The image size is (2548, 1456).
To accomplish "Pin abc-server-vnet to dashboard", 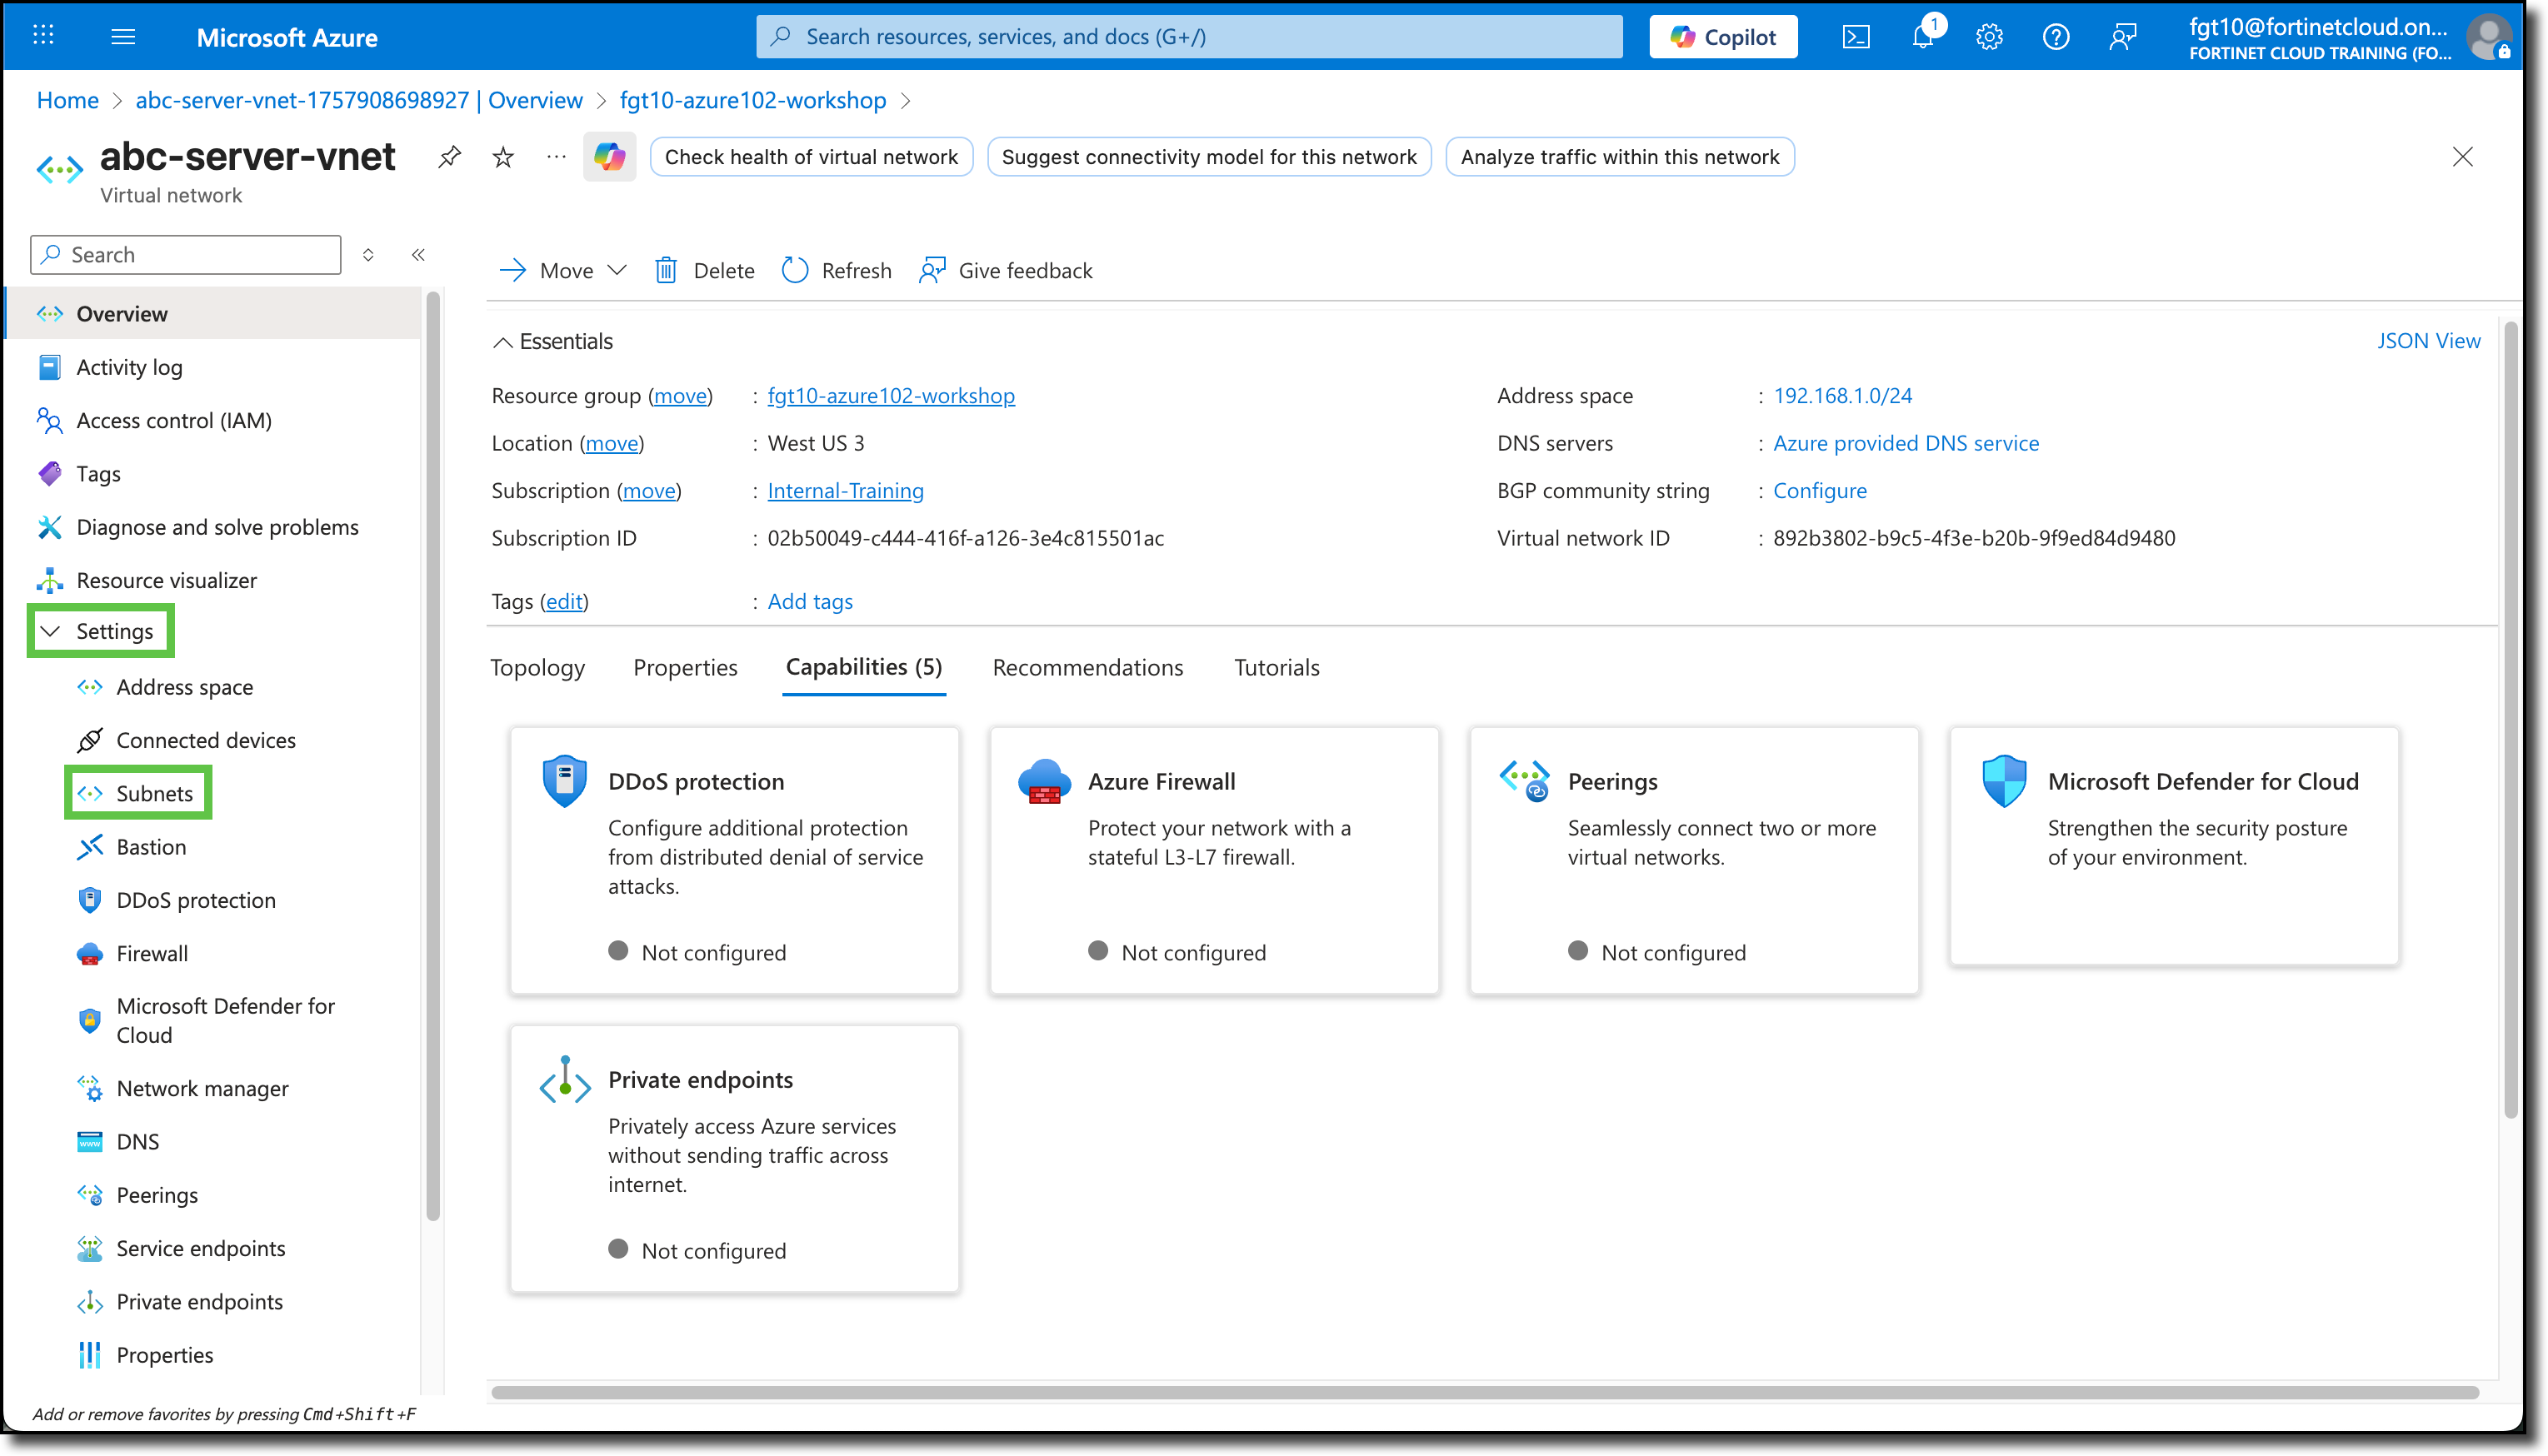I will (449, 156).
